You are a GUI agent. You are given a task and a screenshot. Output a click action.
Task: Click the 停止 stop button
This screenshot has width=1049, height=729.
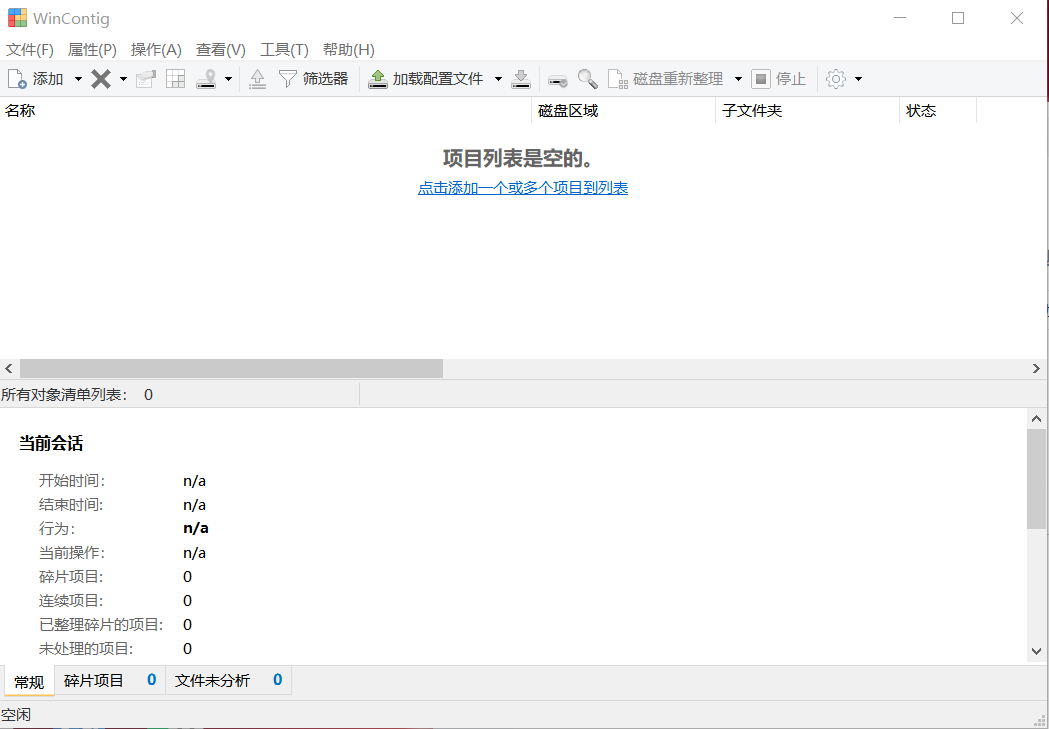click(779, 79)
